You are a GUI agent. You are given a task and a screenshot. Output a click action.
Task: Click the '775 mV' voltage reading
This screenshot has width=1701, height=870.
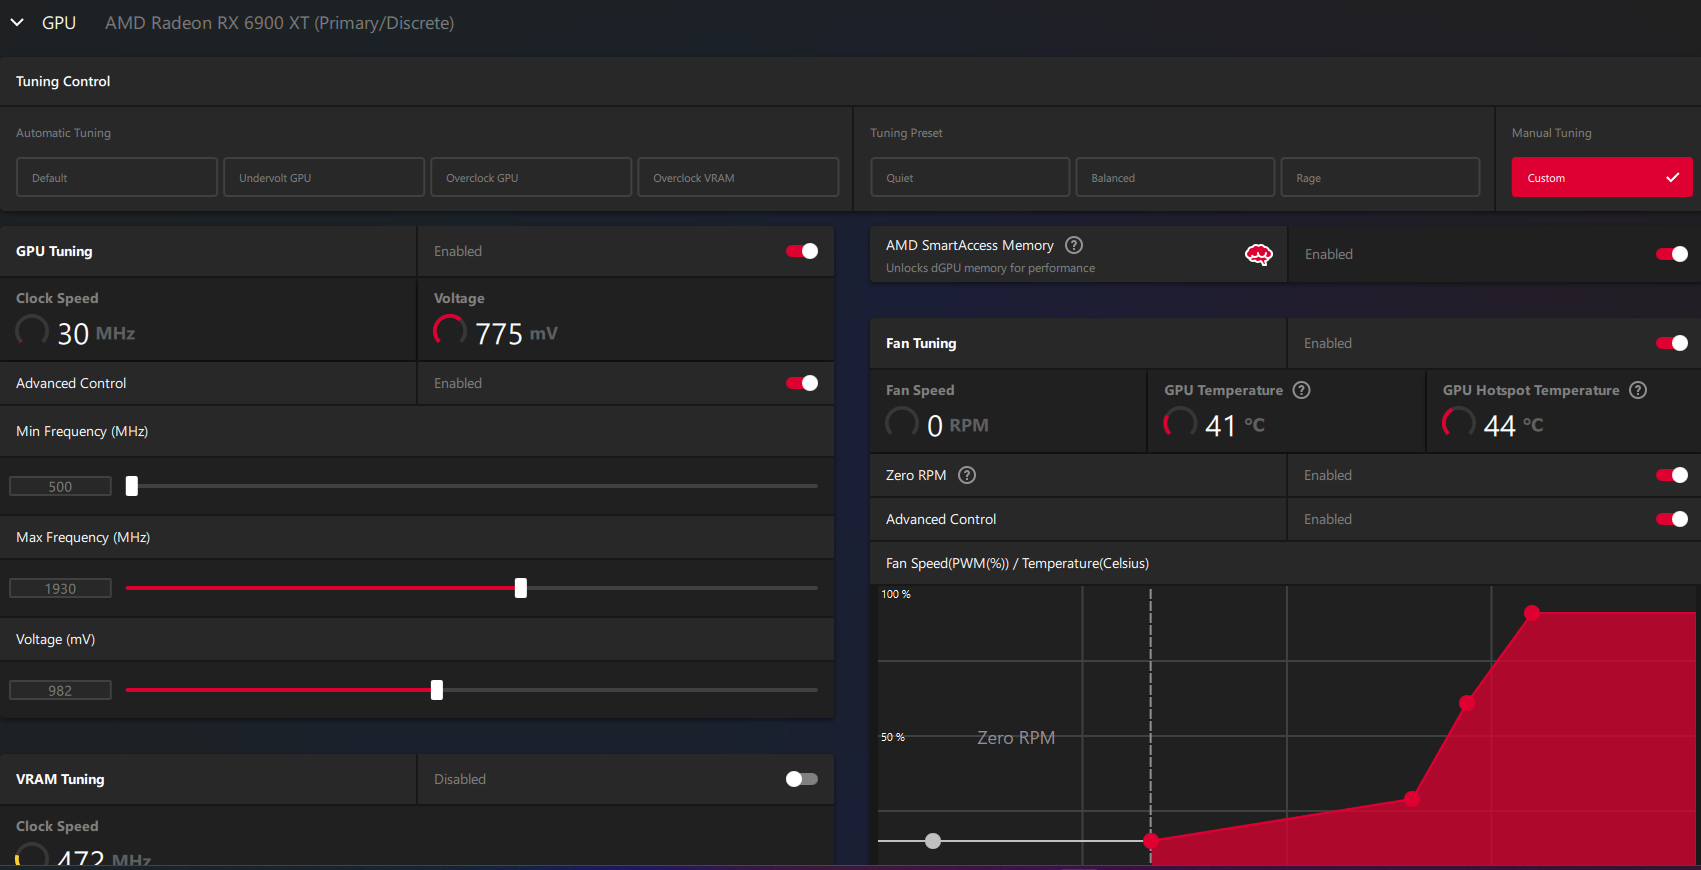point(516,333)
